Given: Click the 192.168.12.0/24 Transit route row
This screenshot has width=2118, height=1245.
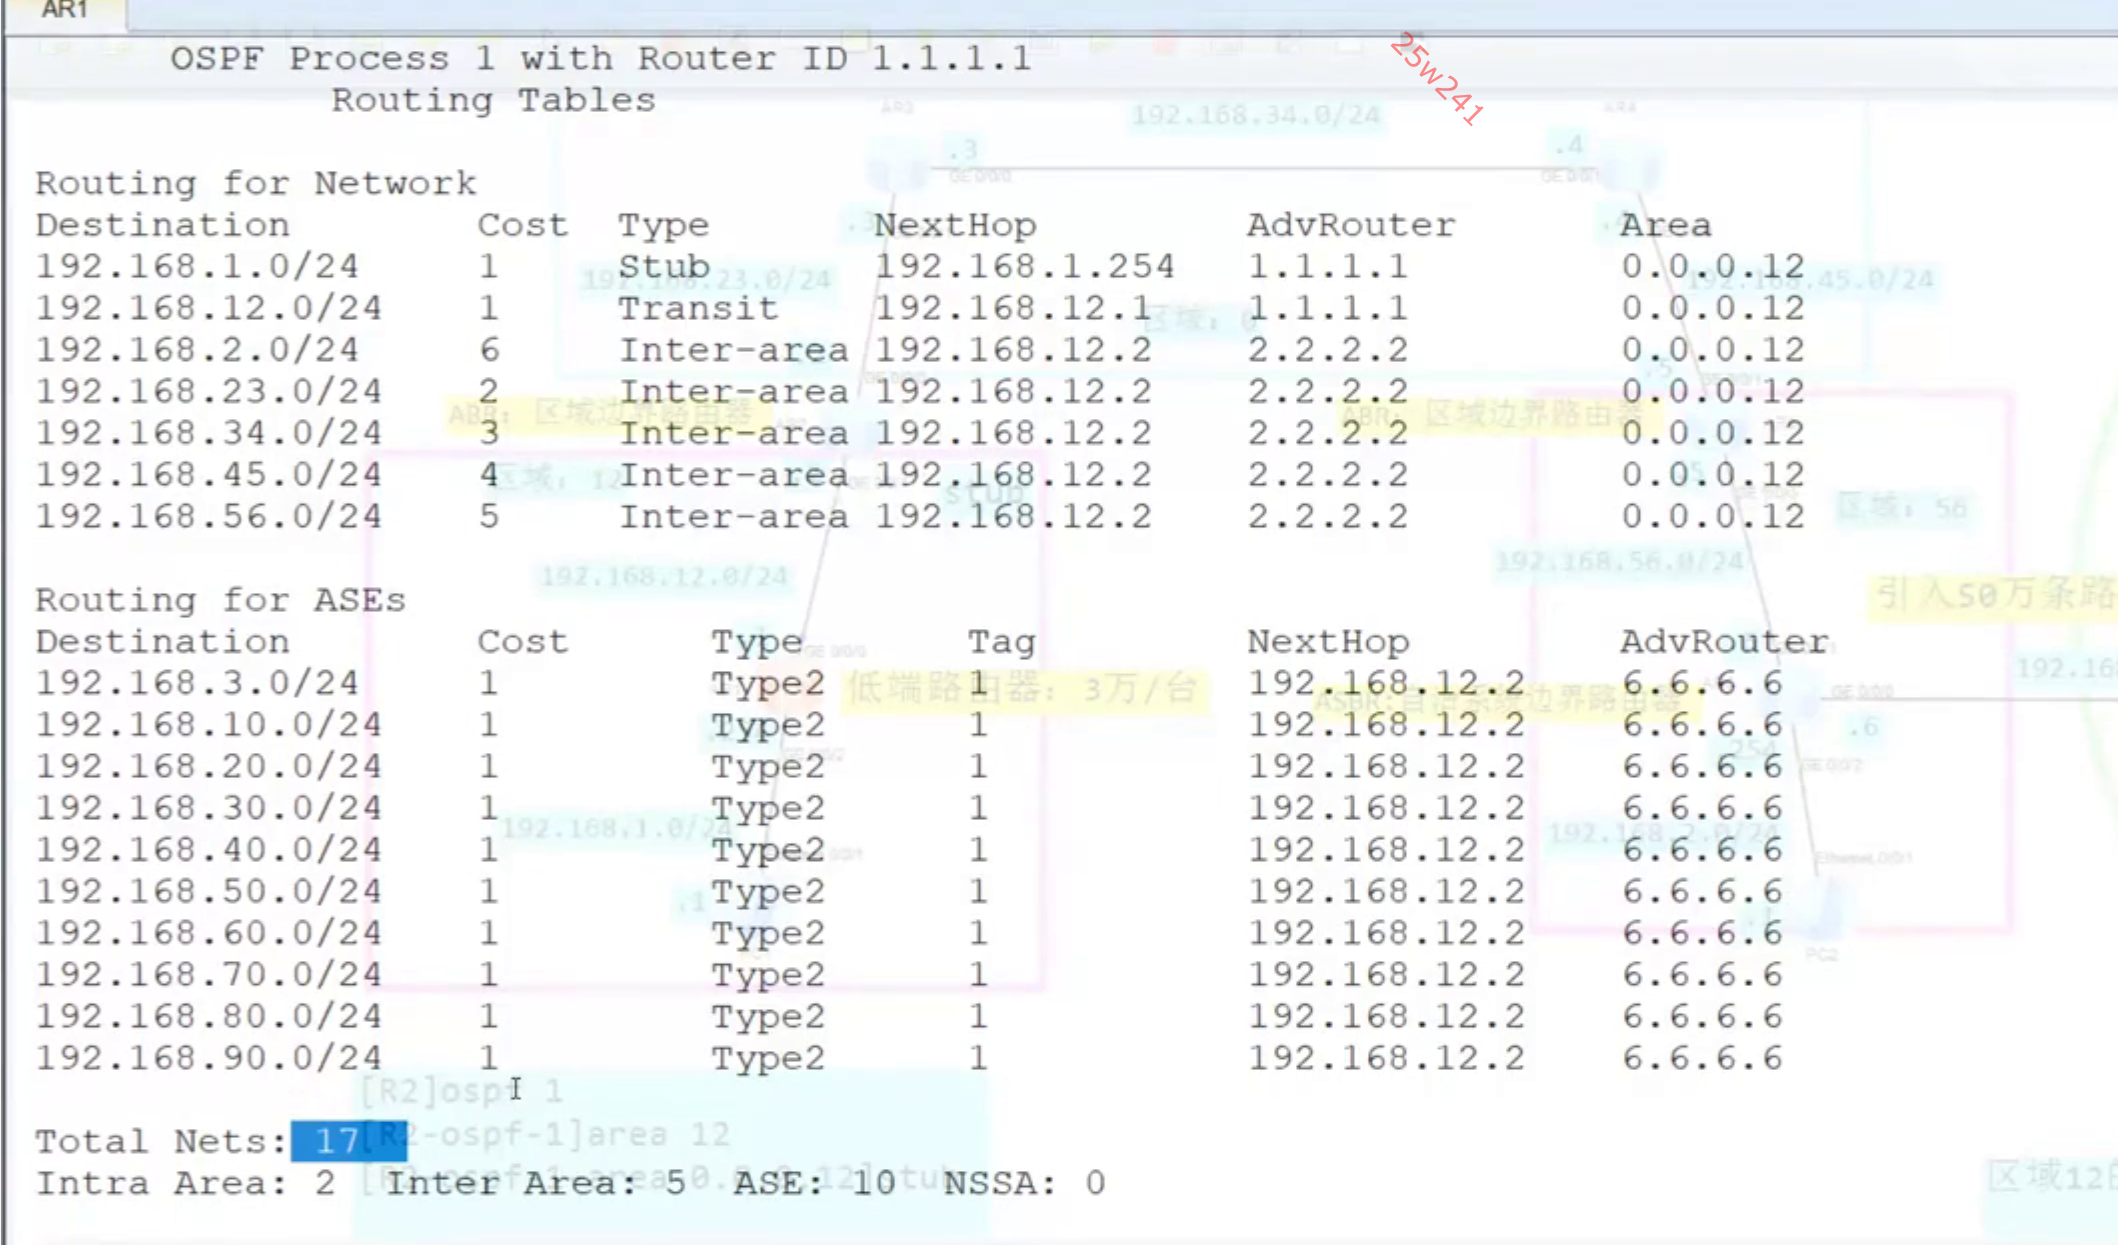Looking at the screenshot, I should click(x=208, y=308).
